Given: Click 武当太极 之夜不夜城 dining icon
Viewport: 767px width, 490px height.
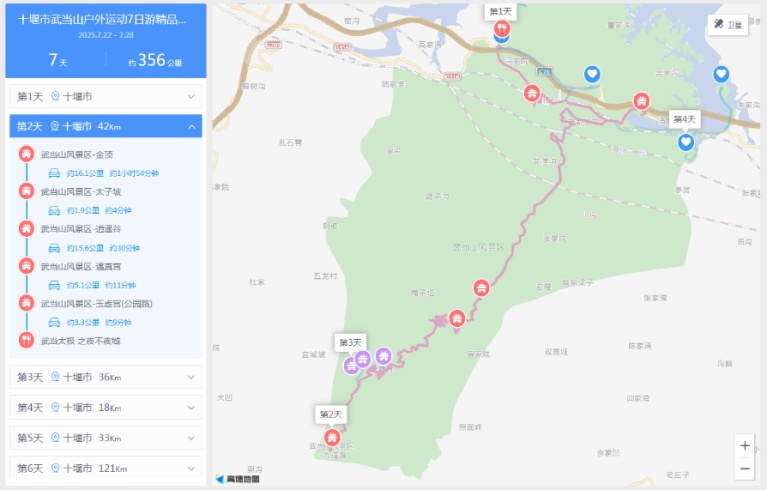Looking at the screenshot, I should click(x=26, y=340).
